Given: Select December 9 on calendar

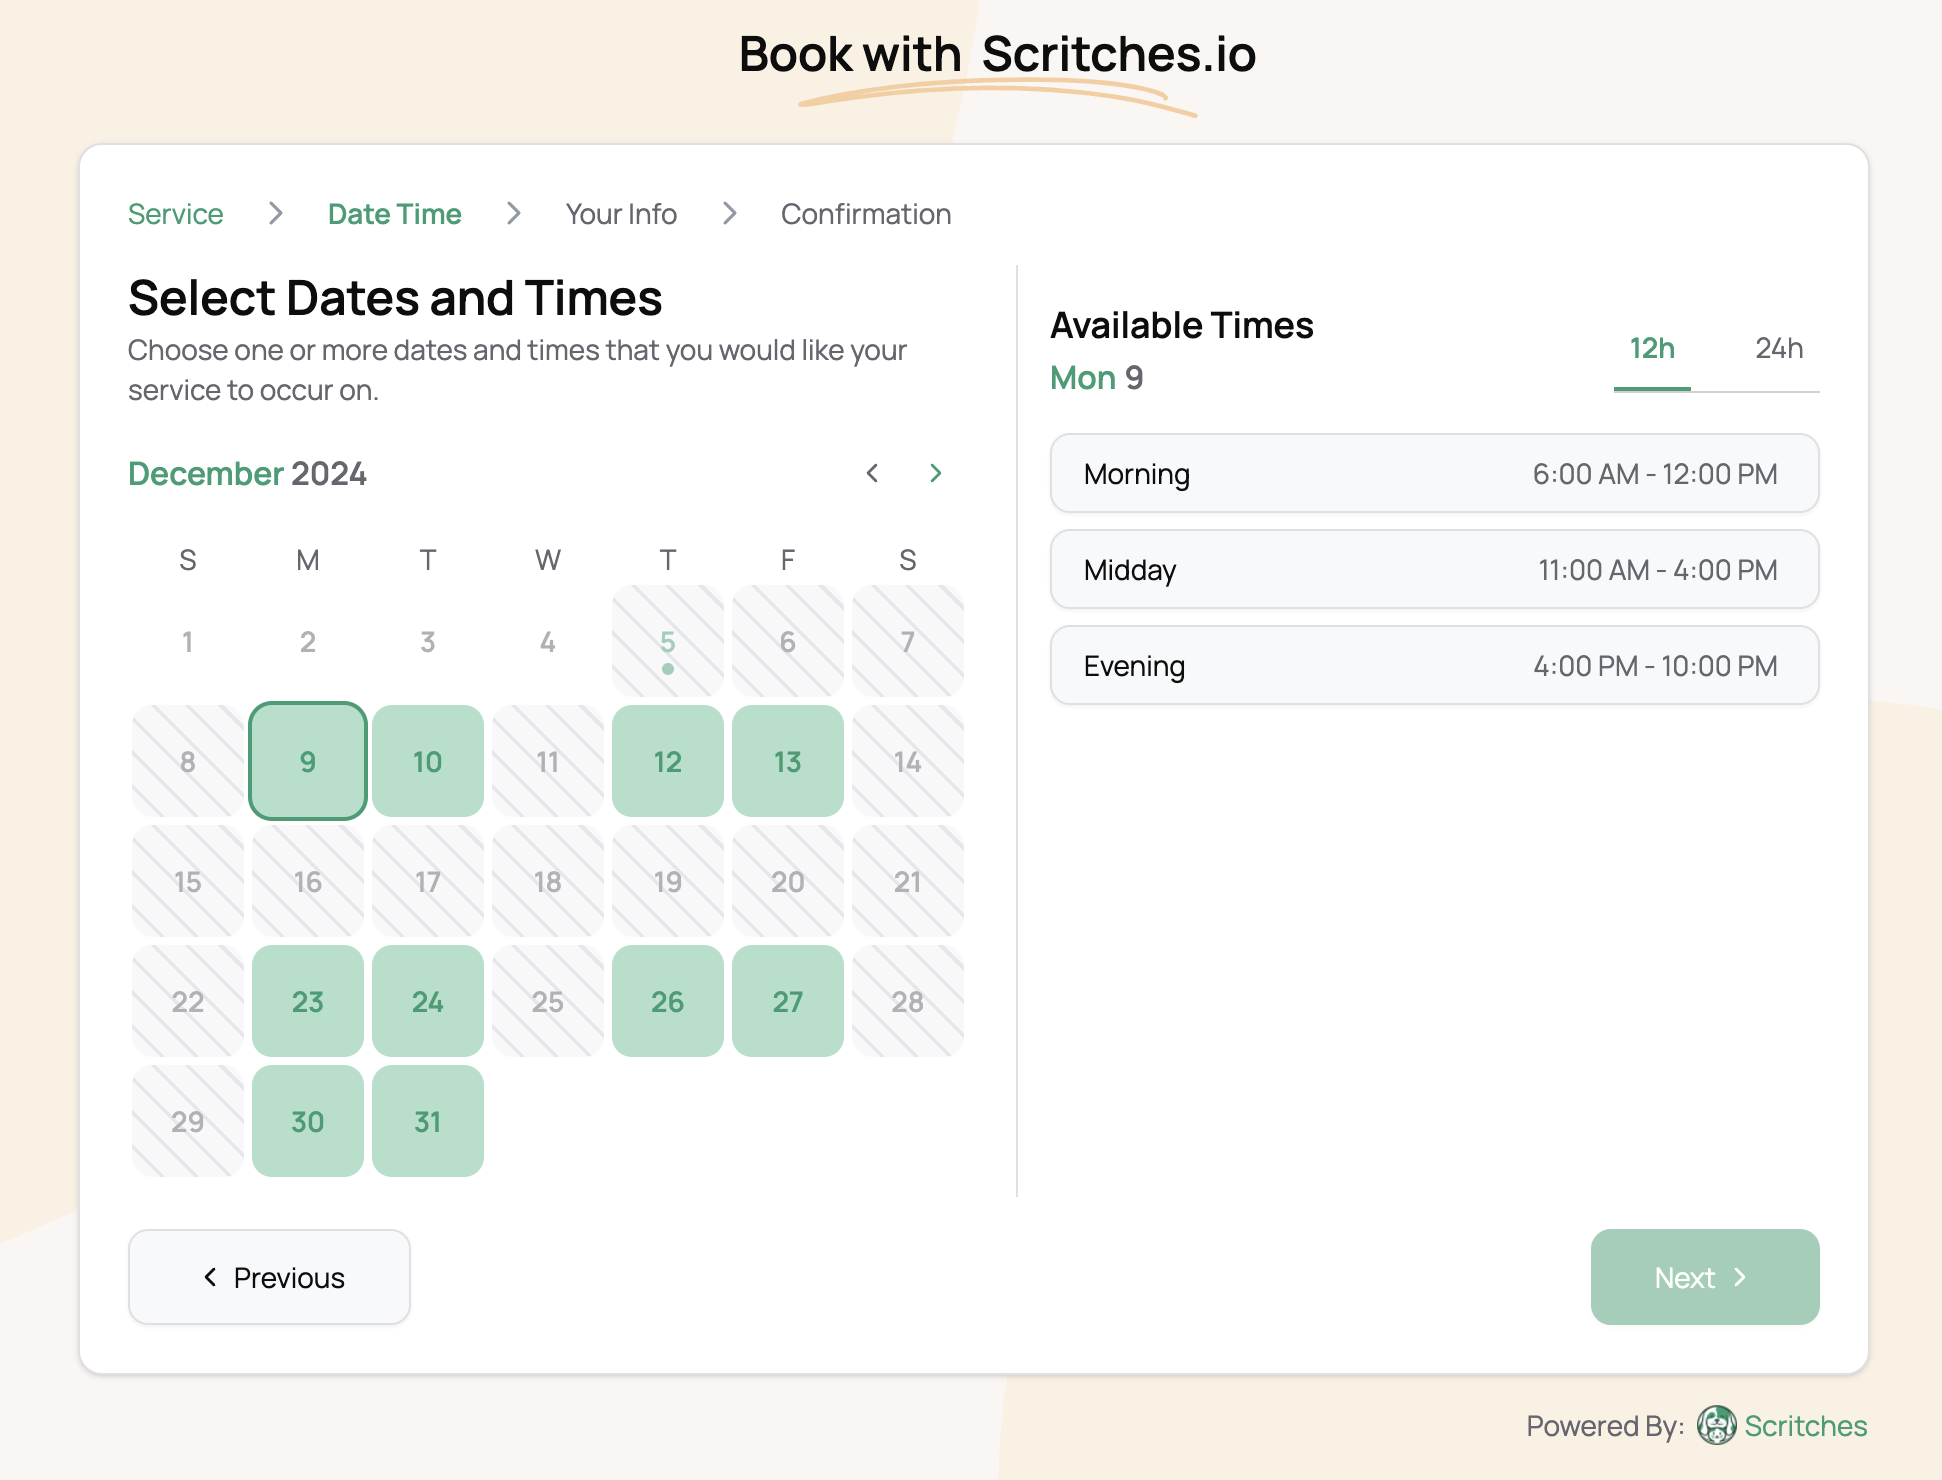Looking at the screenshot, I should point(308,761).
